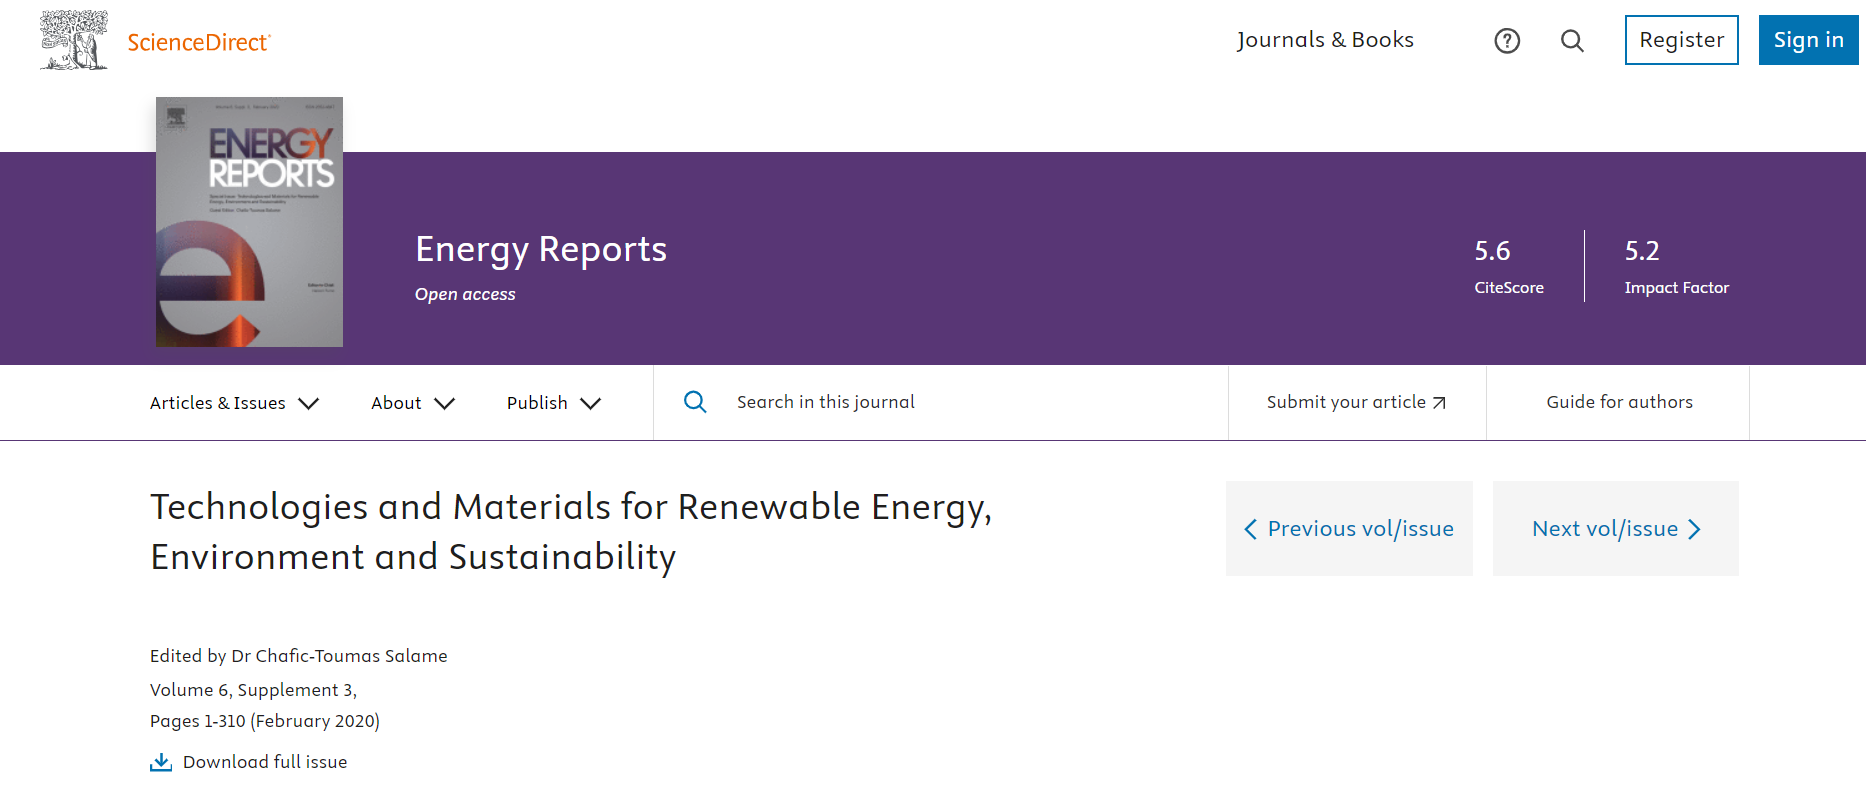Screen dimensions: 1866x802
Task: Click 'Volume 6, Supplement 3,' text
Action: click(x=253, y=690)
